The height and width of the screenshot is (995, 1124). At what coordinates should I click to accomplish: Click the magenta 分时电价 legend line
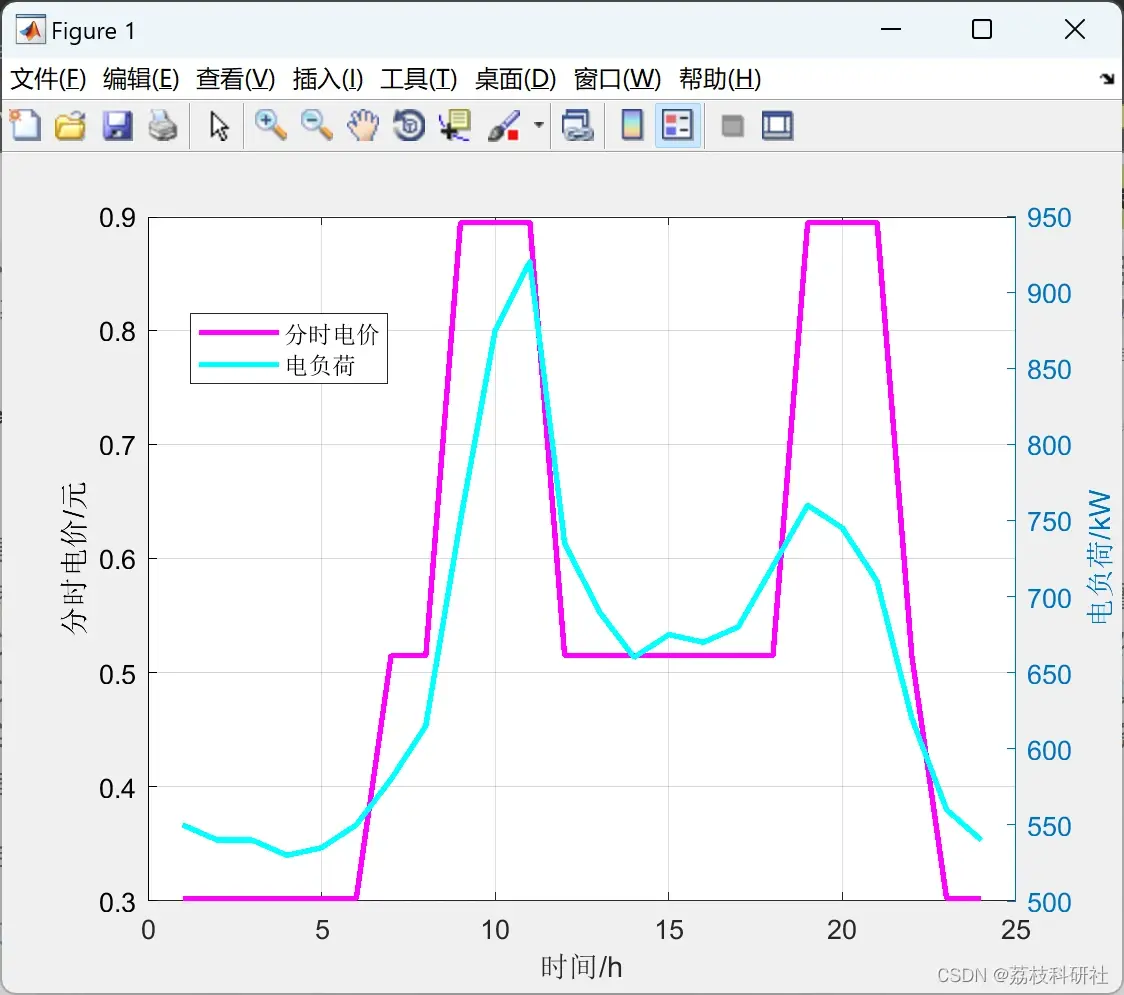coord(238,333)
